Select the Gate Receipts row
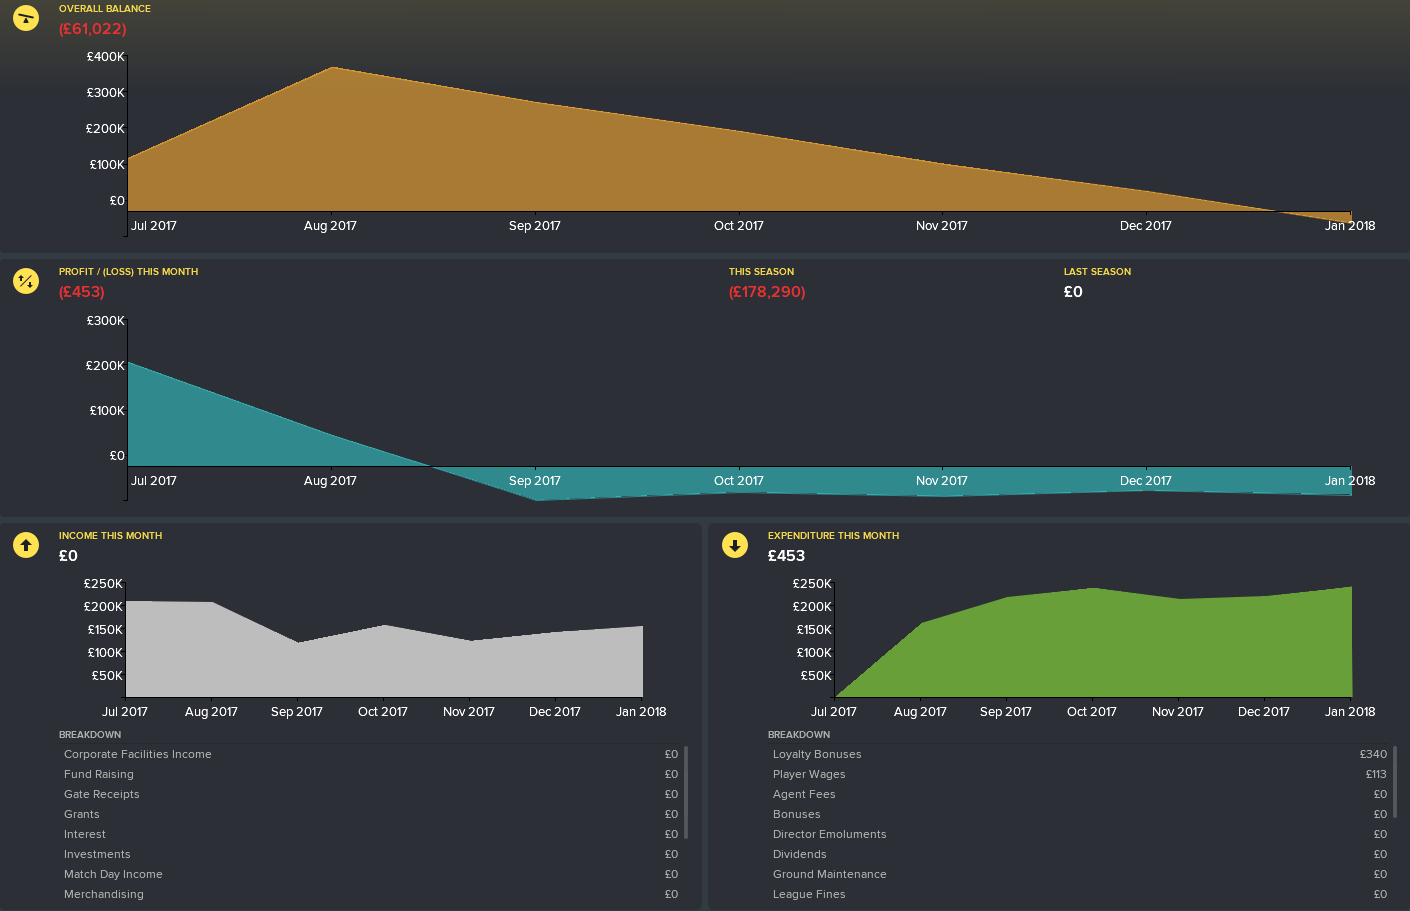 (371, 794)
